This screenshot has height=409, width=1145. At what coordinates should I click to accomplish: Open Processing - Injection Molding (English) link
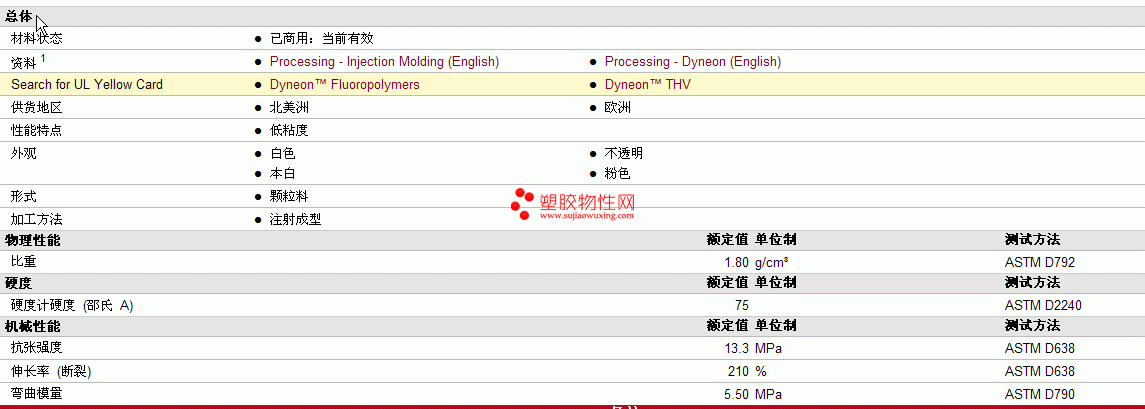(x=384, y=62)
